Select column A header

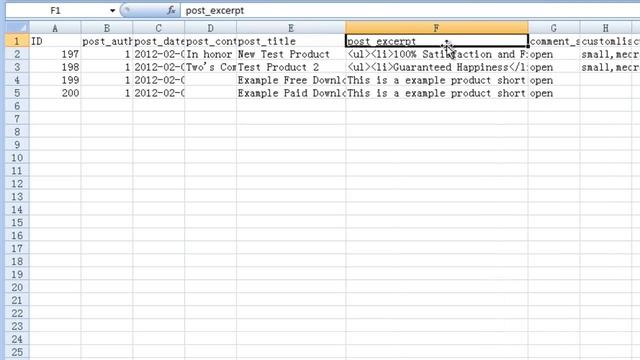click(x=55, y=28)
